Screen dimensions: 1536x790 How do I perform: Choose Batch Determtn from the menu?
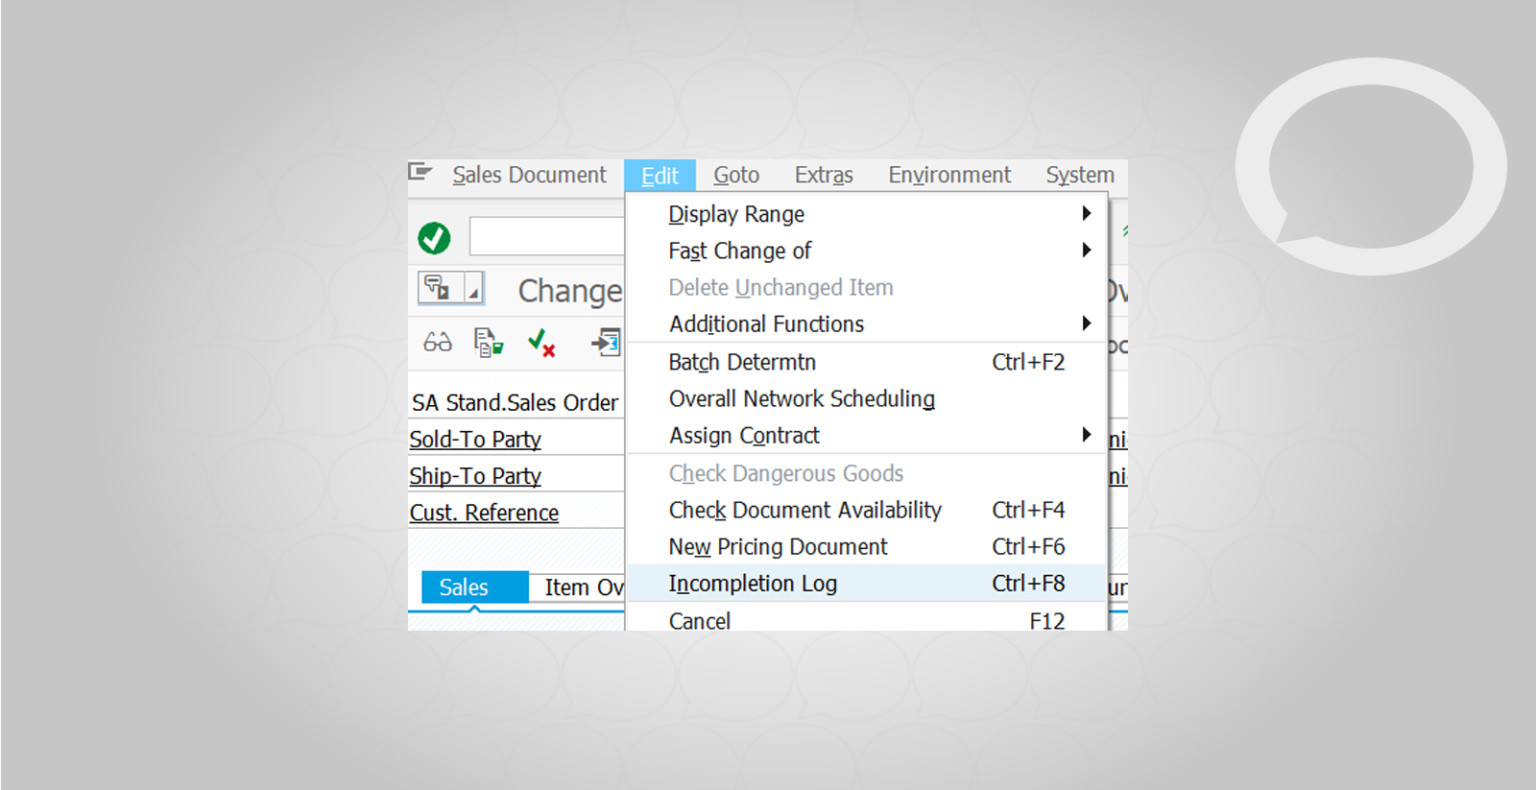(x=742, y=362)
